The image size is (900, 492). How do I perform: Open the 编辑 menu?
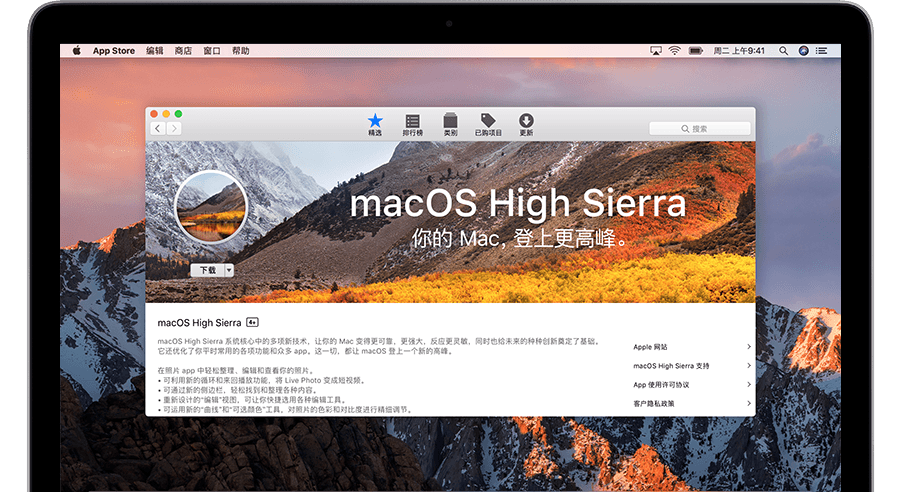(x=154, y=50)
